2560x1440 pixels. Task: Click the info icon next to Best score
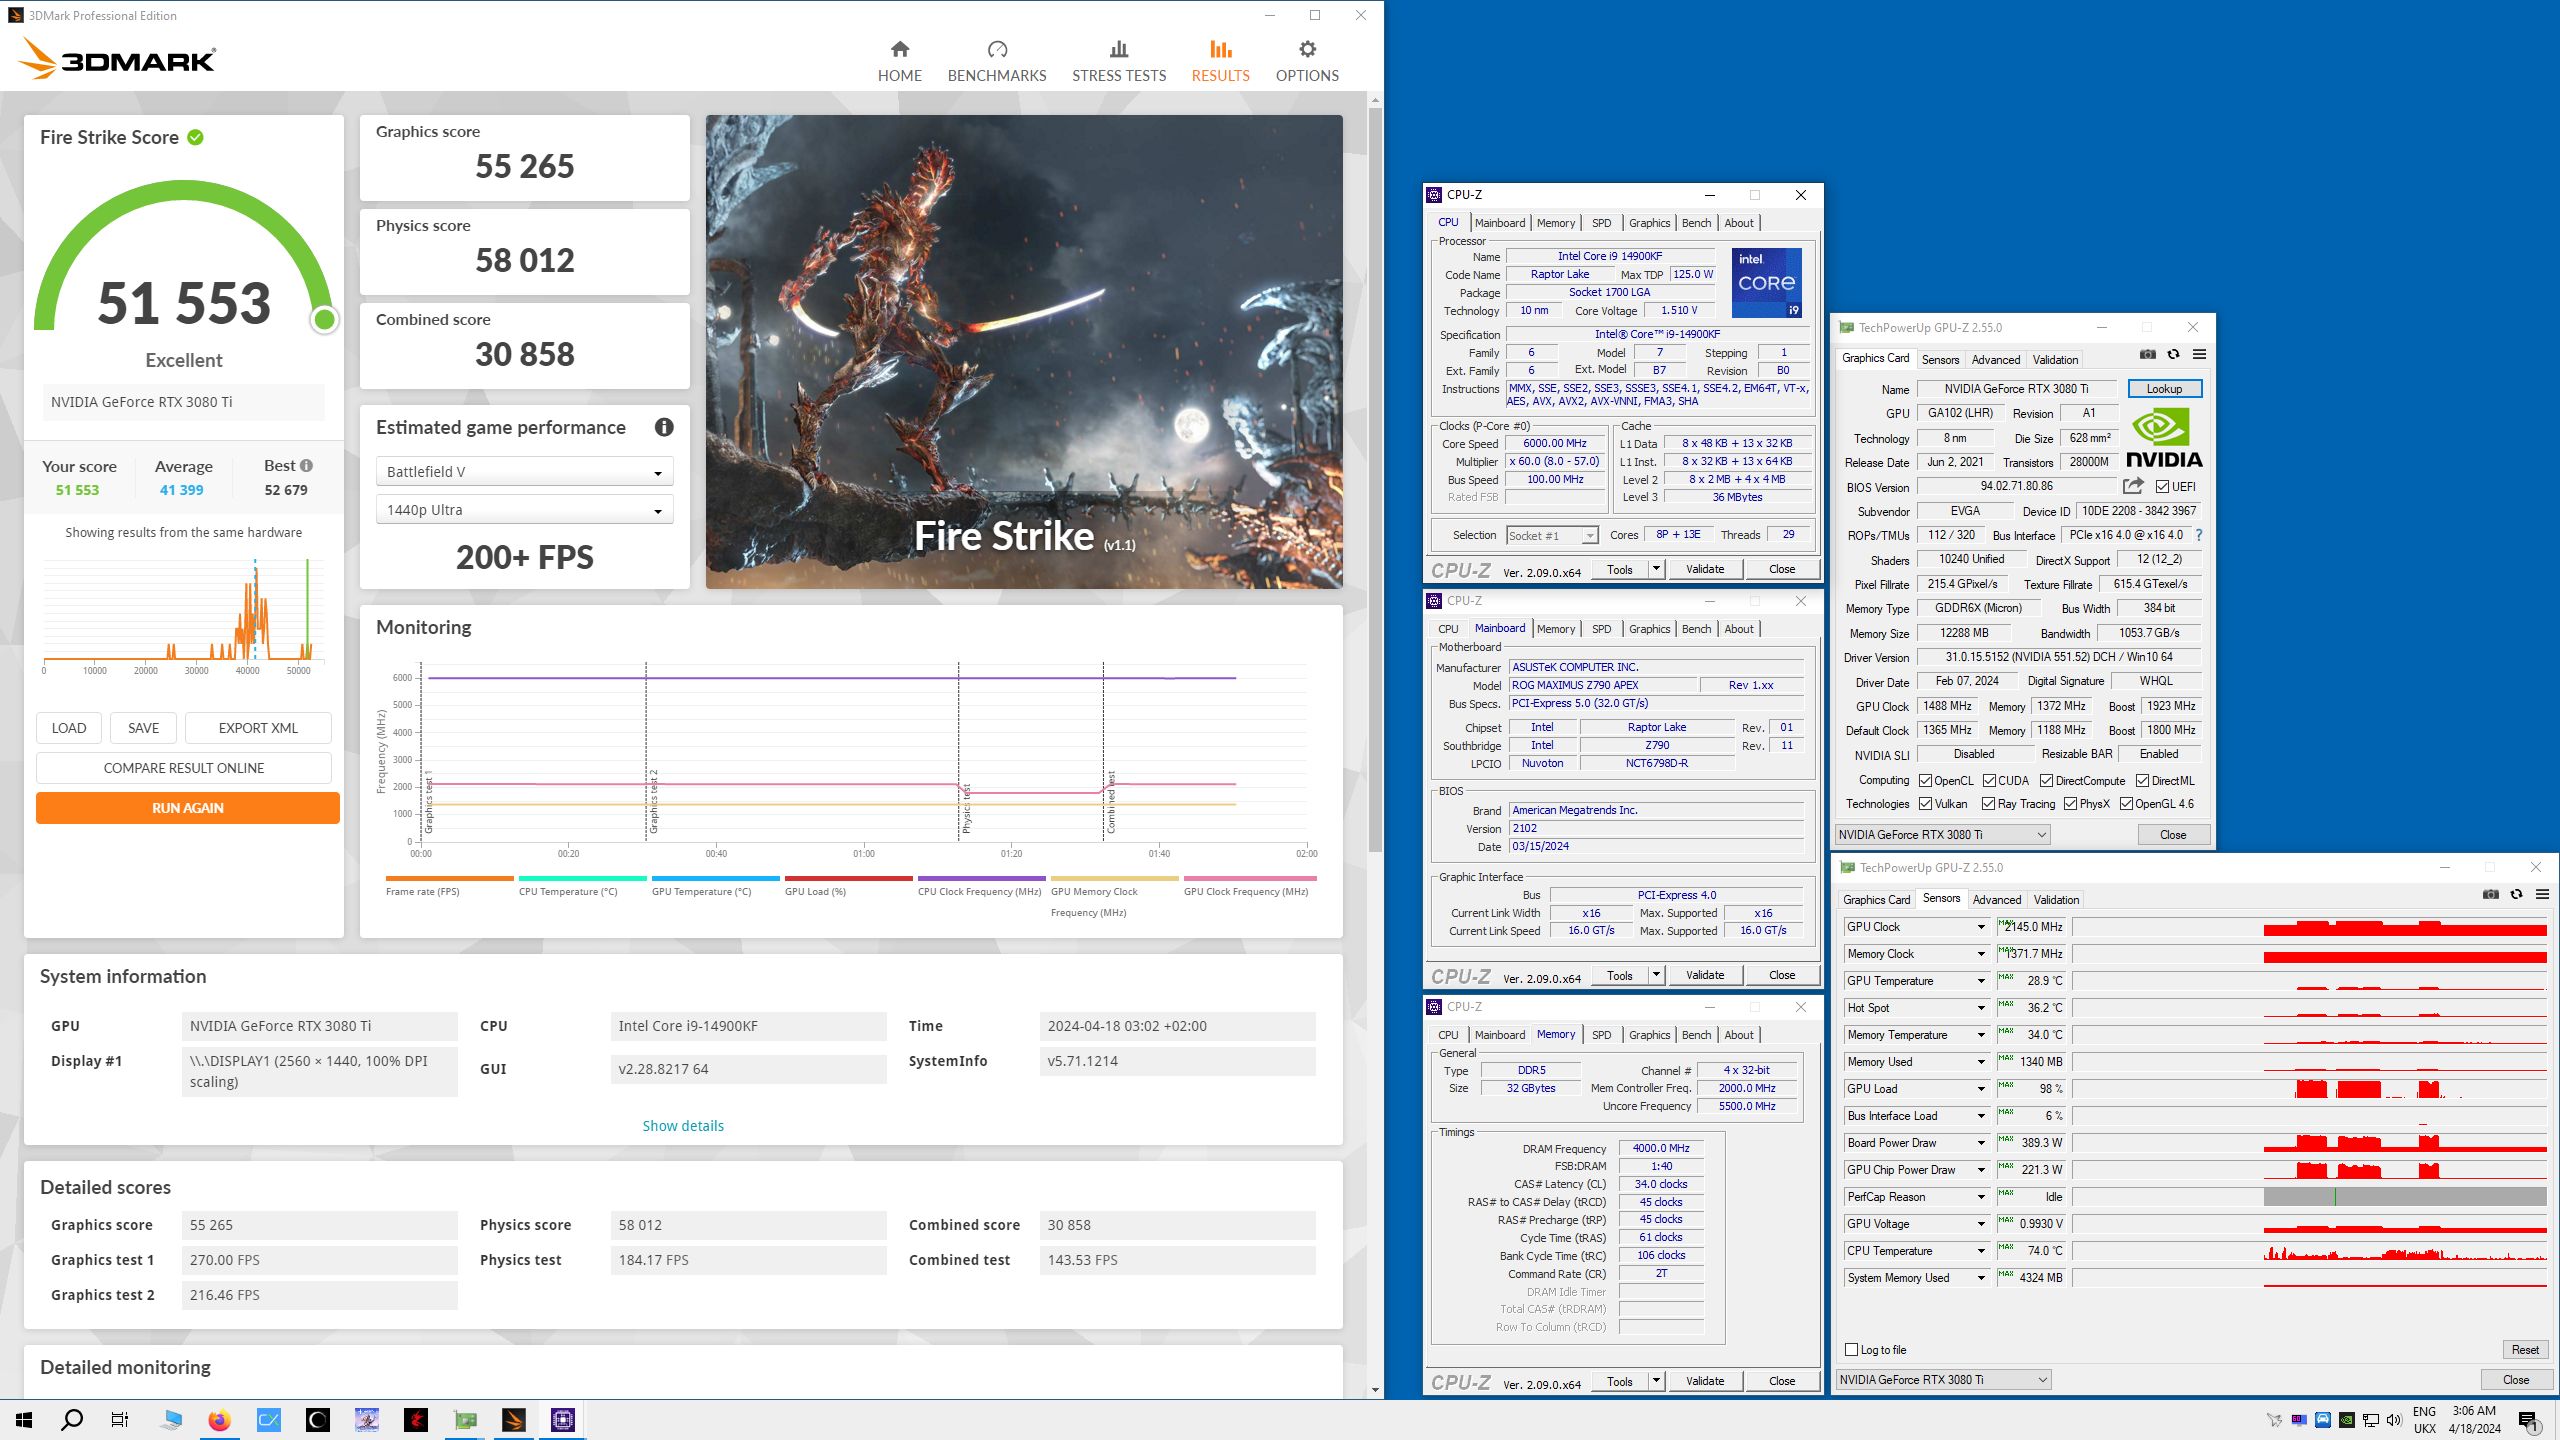click(306, 465)
